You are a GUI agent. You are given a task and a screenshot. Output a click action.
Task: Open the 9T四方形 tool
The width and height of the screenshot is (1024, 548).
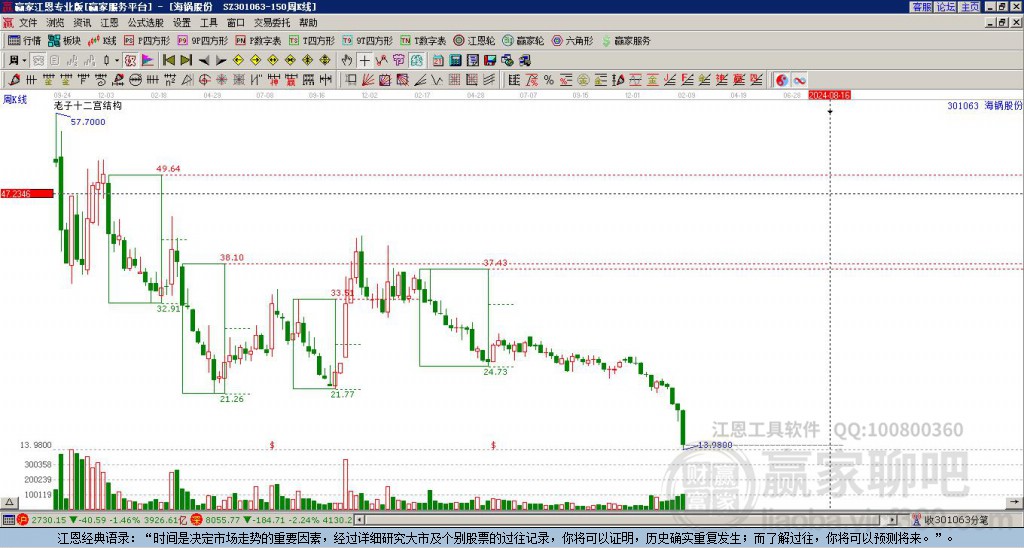click(x=367, y=40)
